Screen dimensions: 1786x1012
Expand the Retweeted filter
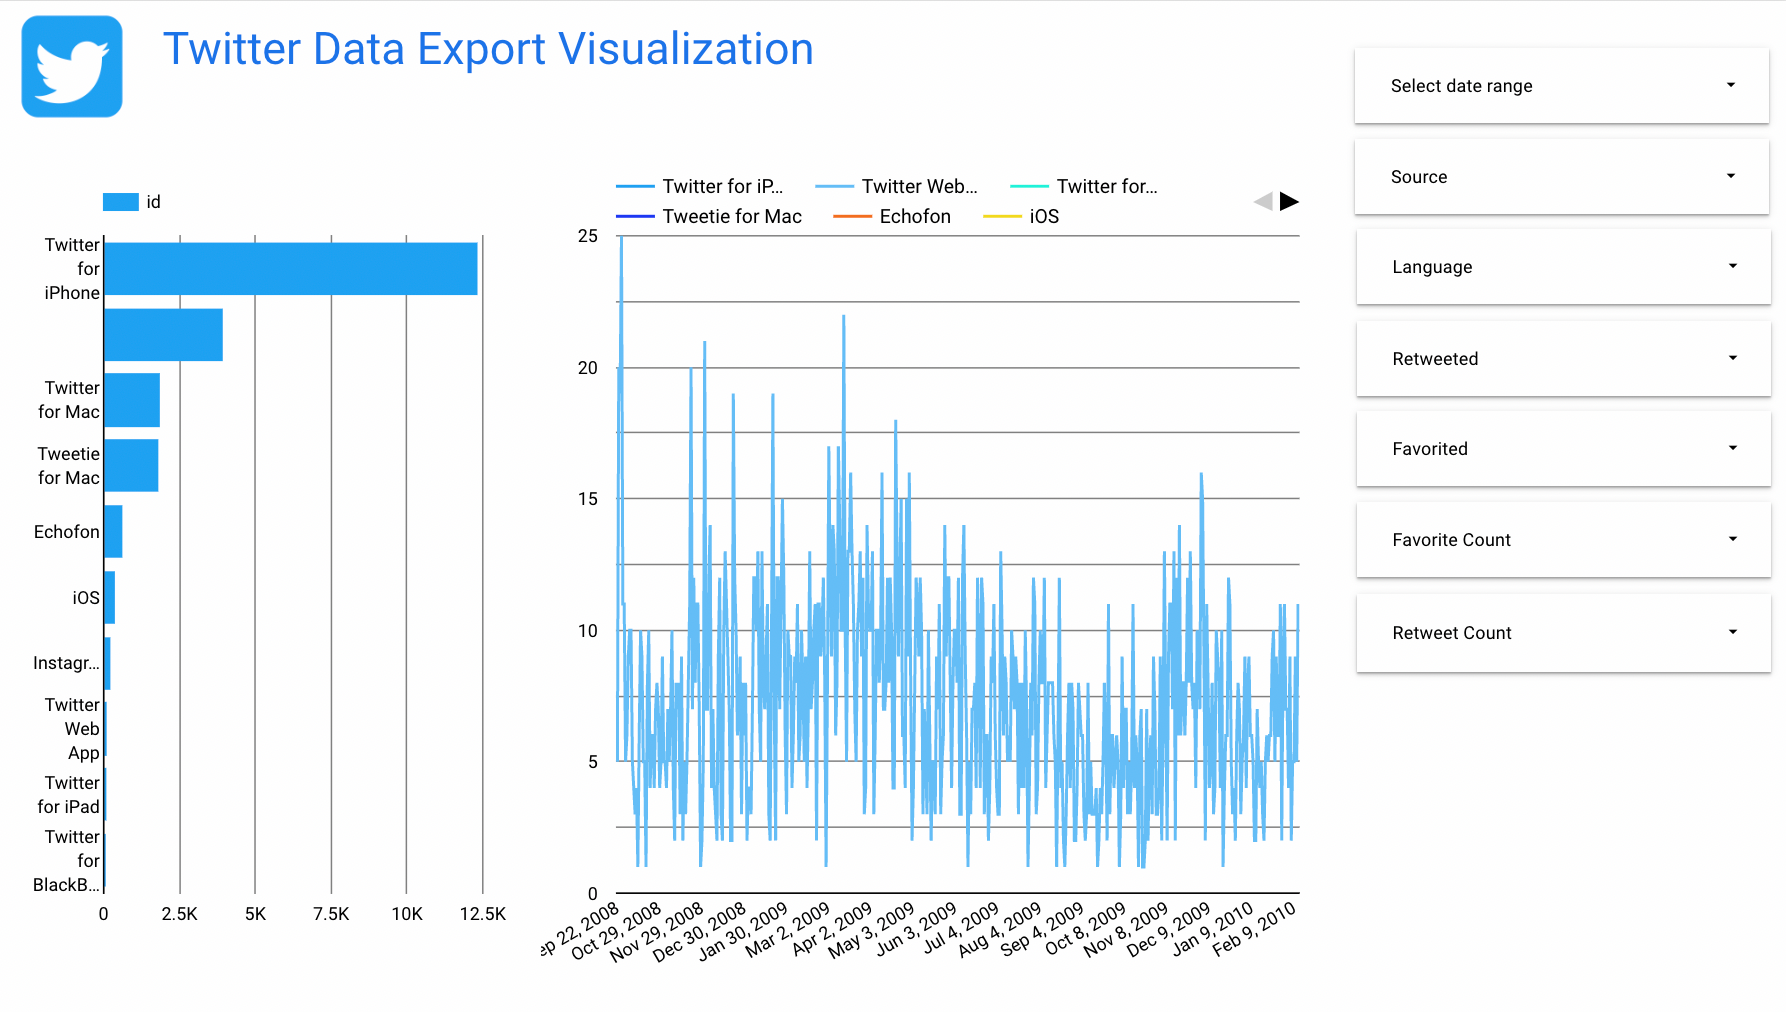pos(1562,358)
